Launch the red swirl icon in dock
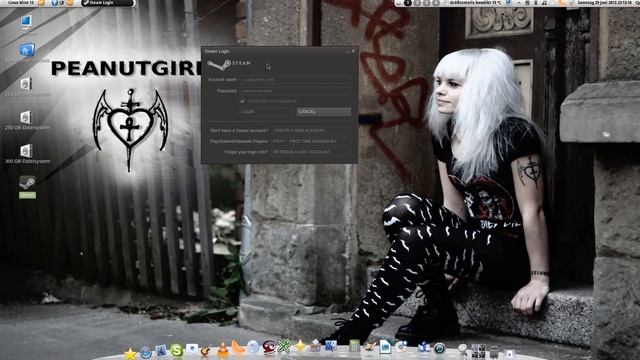This screenshot has height=360, width=640. (269, 347)
